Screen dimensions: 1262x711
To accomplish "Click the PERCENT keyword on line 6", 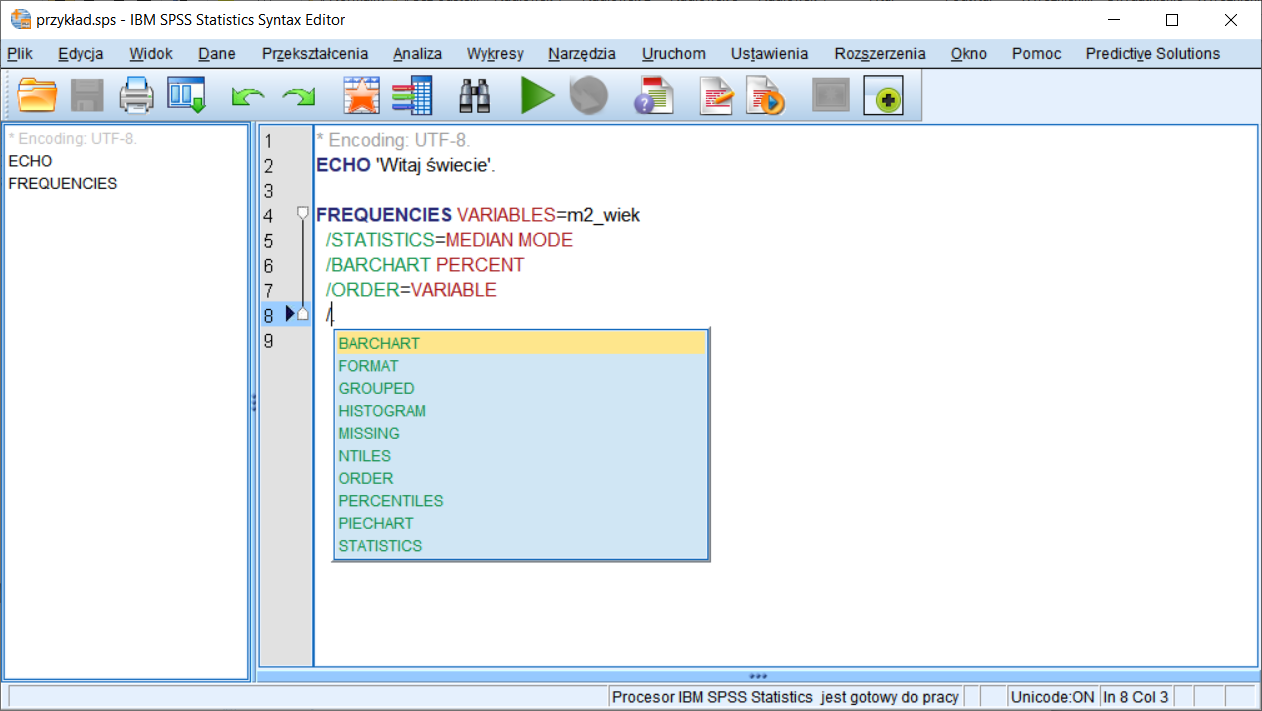I will point(480,265).
